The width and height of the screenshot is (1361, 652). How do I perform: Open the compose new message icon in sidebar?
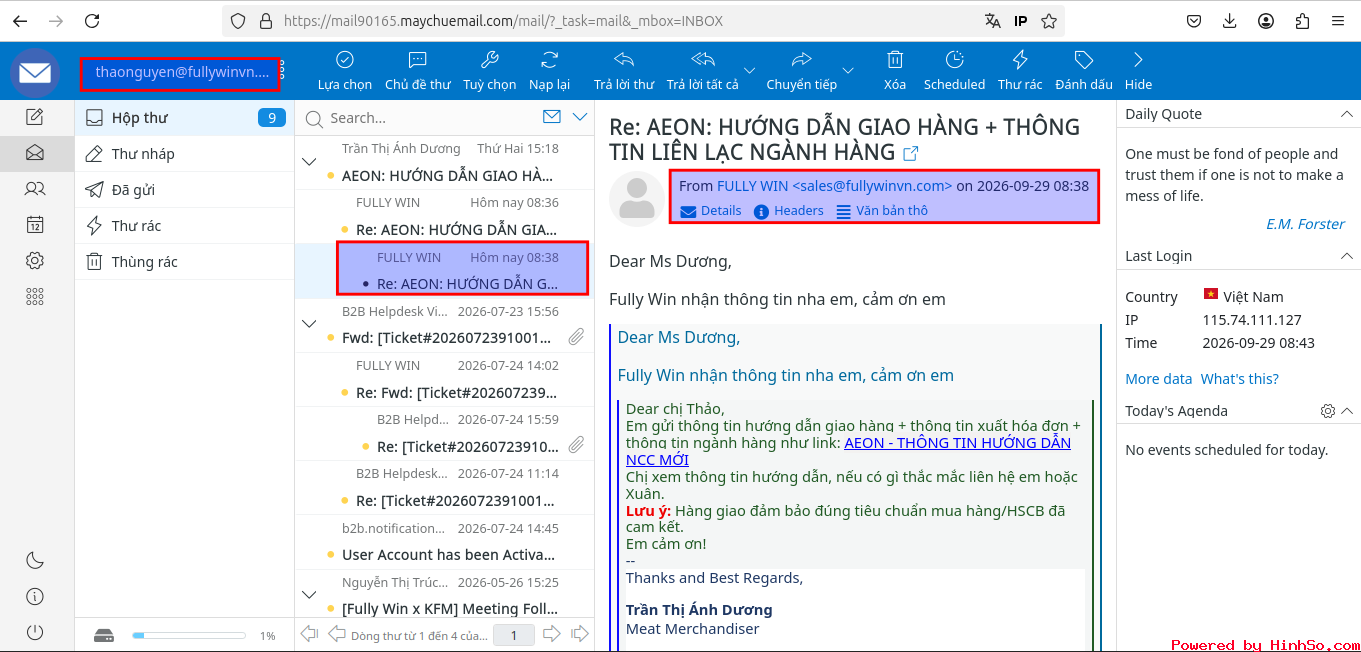35,117
